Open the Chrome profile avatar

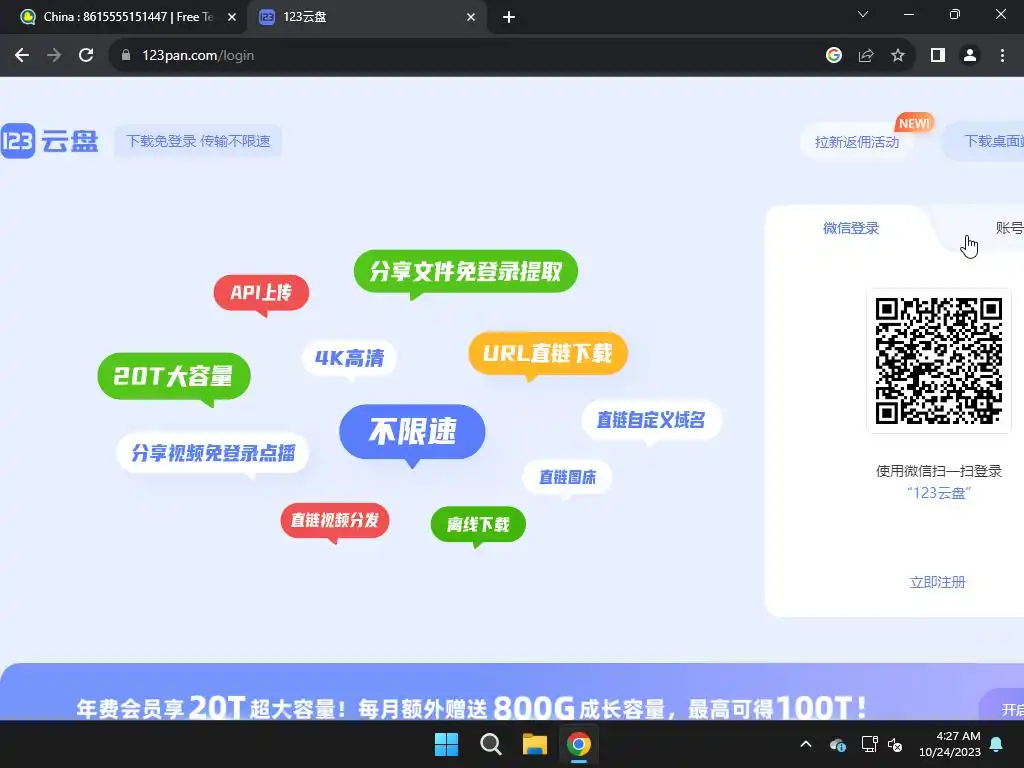pos(970,56)
